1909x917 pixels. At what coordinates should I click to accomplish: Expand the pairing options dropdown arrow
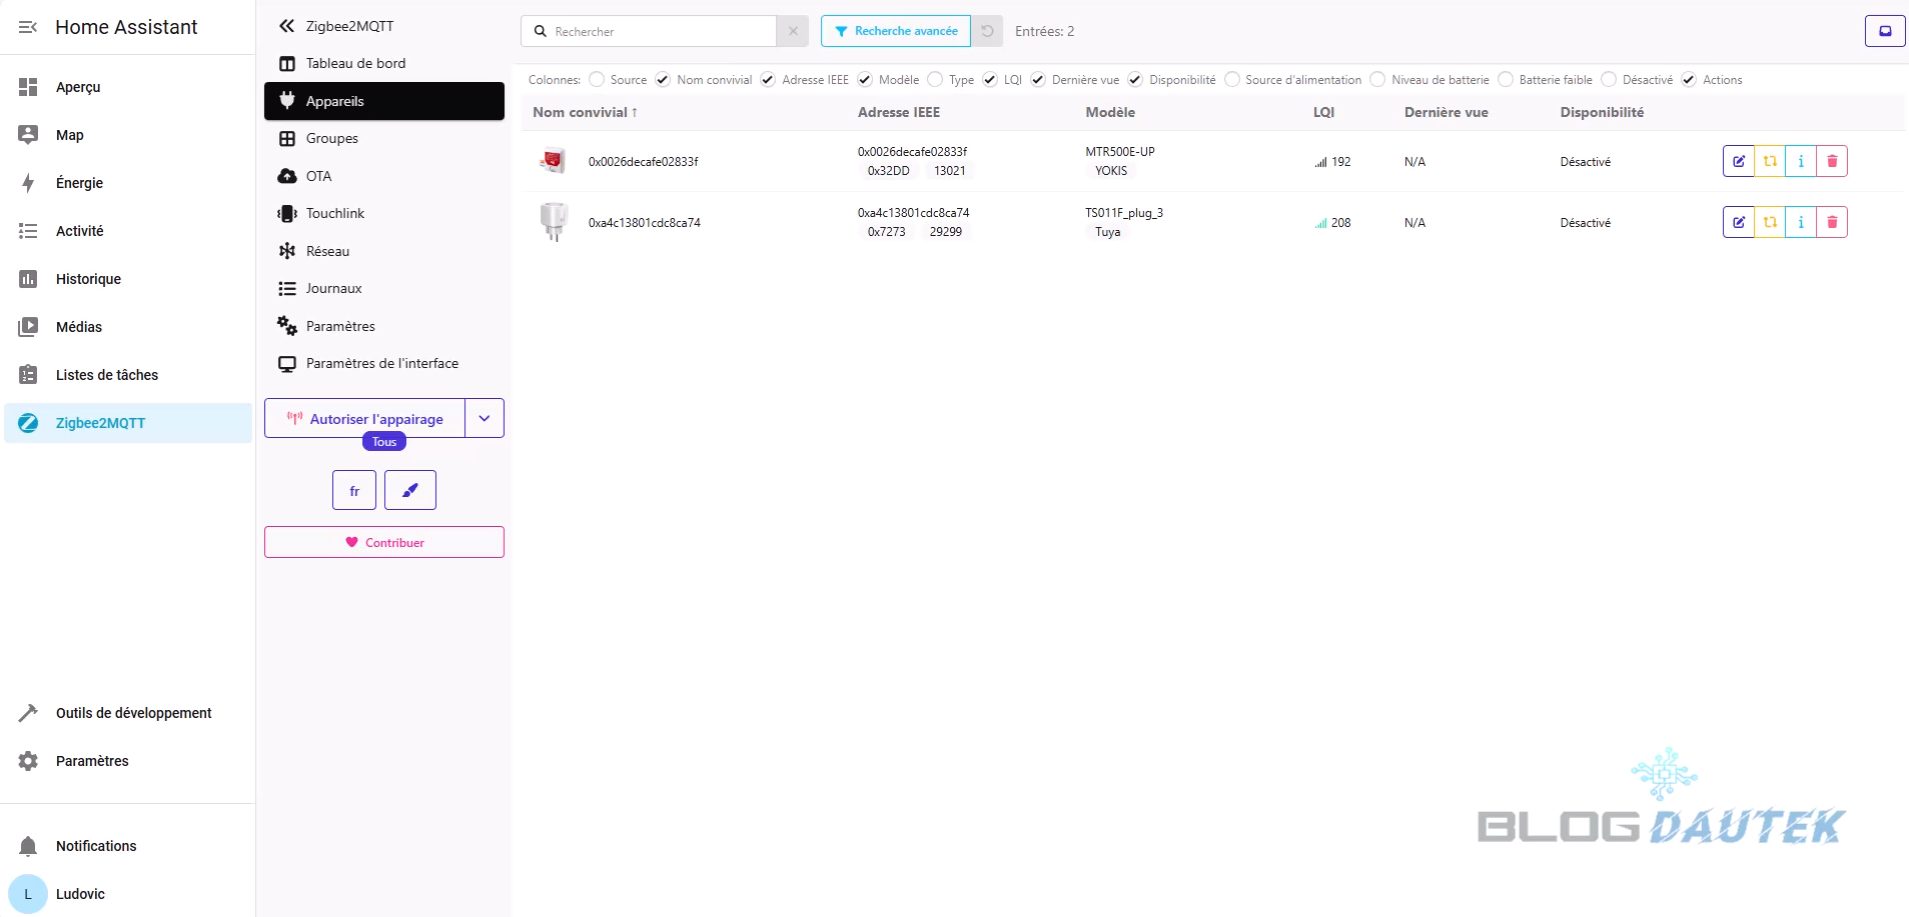pyautogui.click(x=485, y=418)
